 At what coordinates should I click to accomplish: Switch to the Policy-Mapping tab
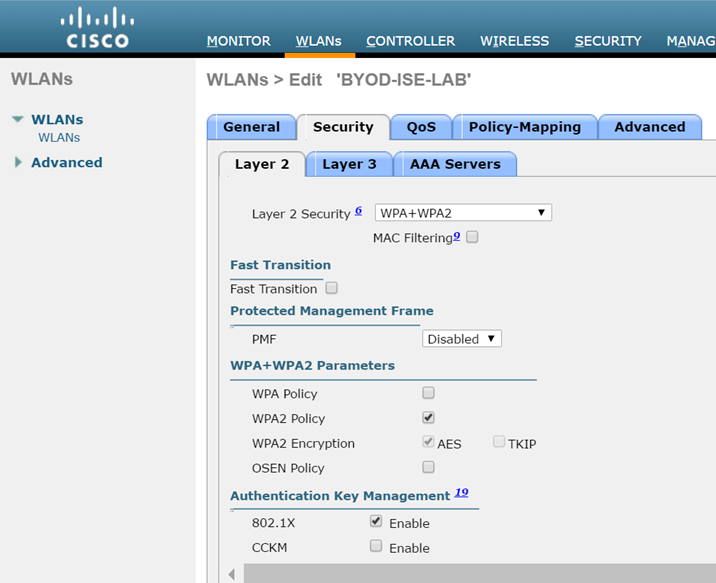point(525,127)
